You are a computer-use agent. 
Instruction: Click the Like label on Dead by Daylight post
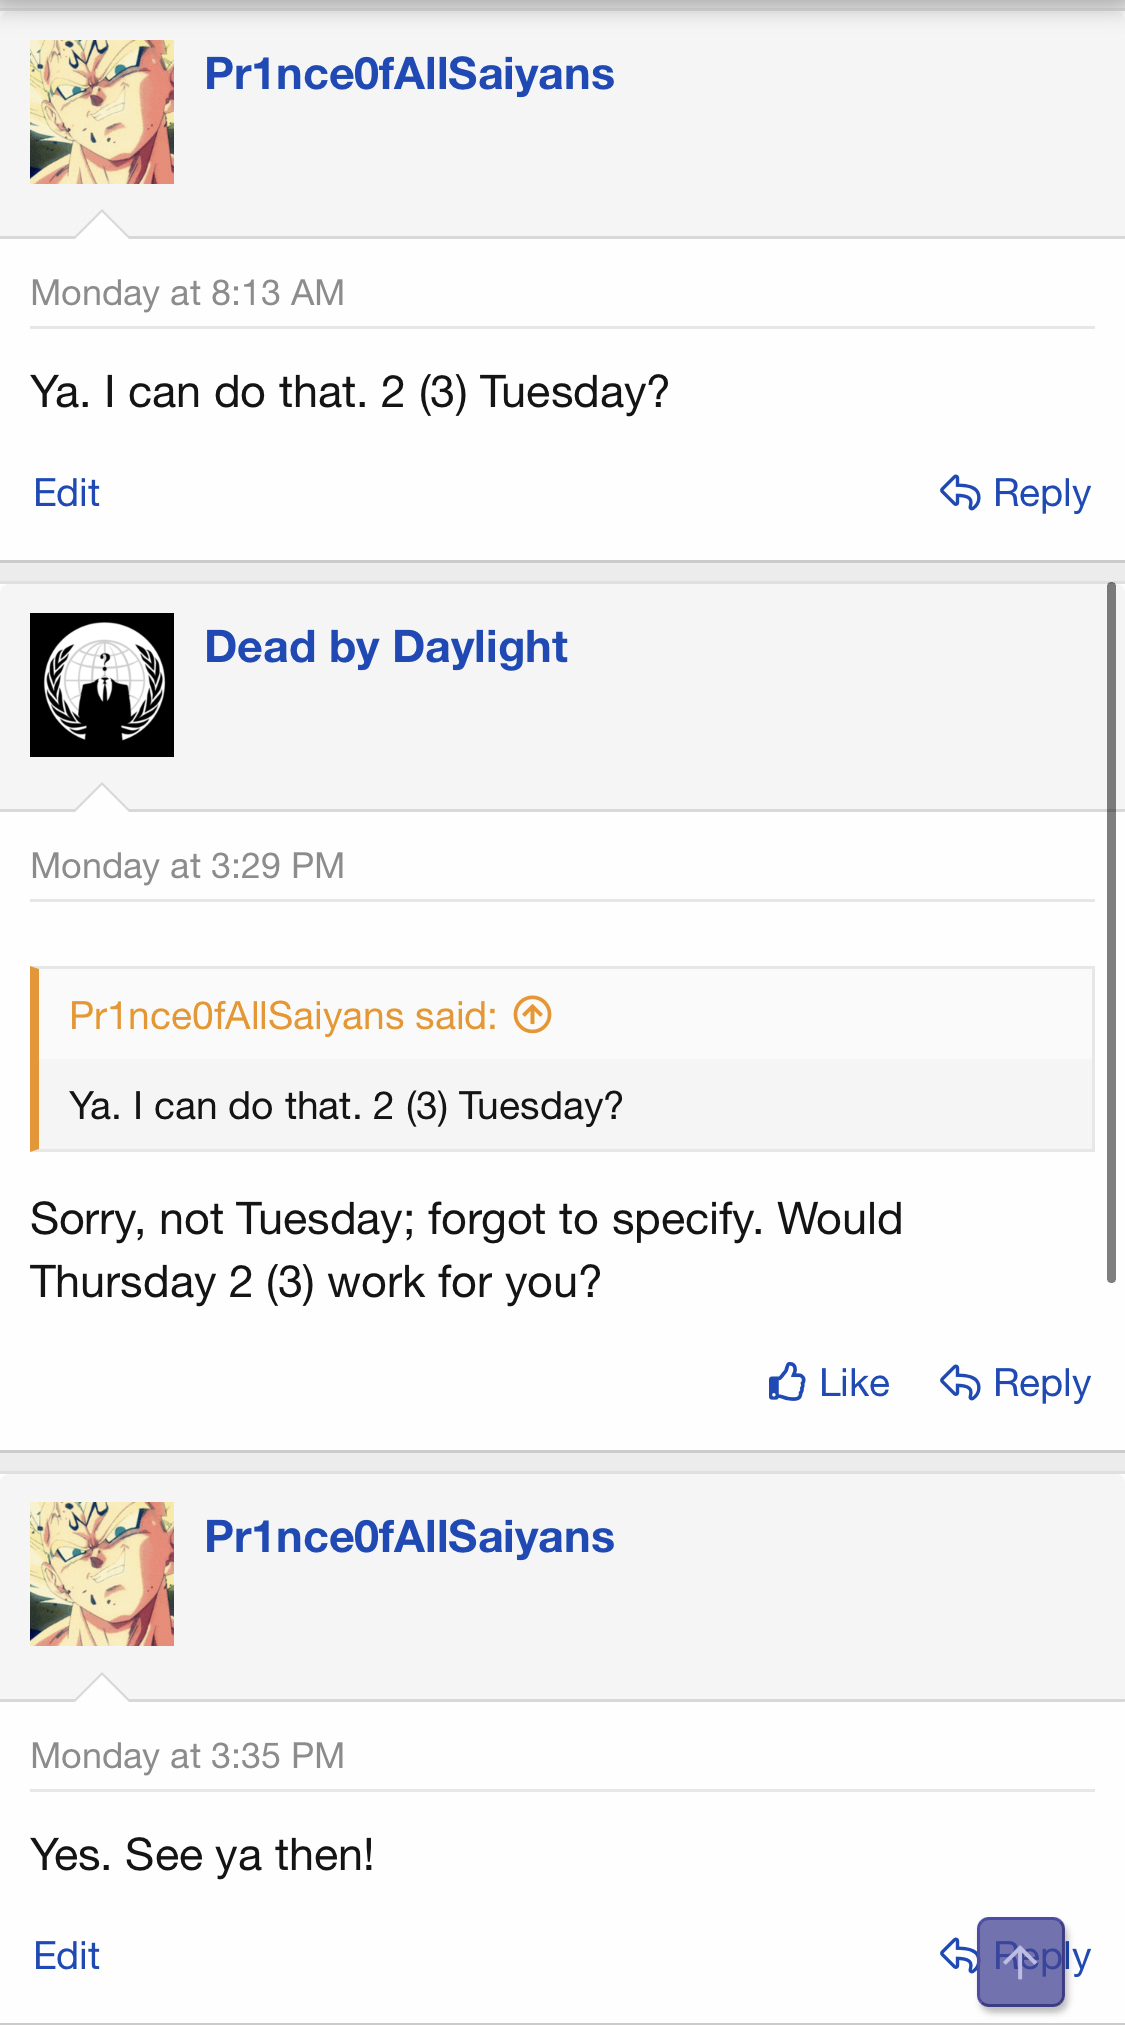coord(854,1383)
